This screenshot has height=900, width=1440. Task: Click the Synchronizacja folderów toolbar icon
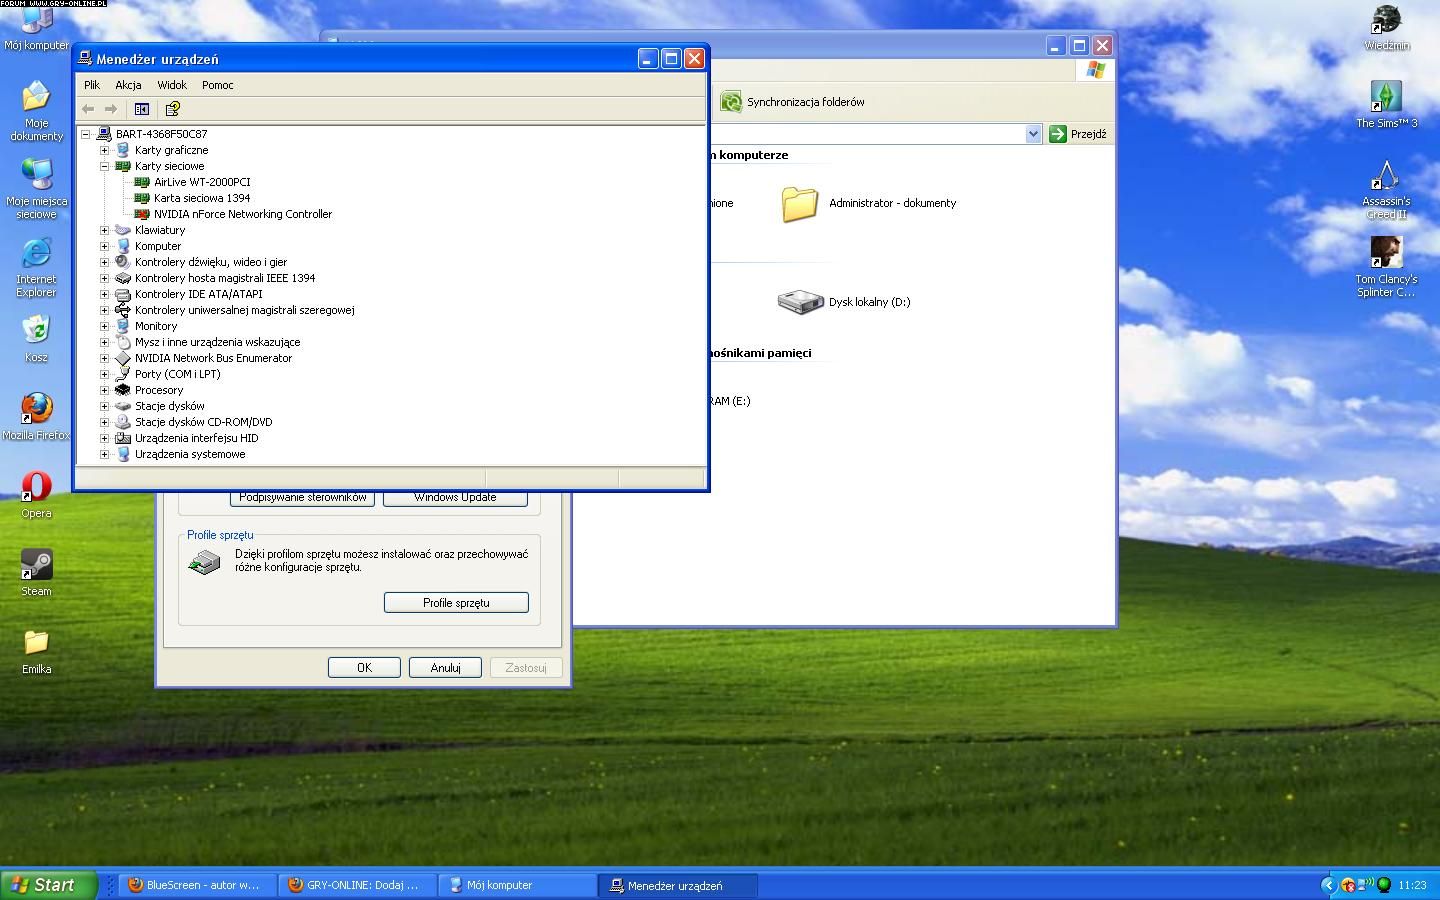[731, 102]
